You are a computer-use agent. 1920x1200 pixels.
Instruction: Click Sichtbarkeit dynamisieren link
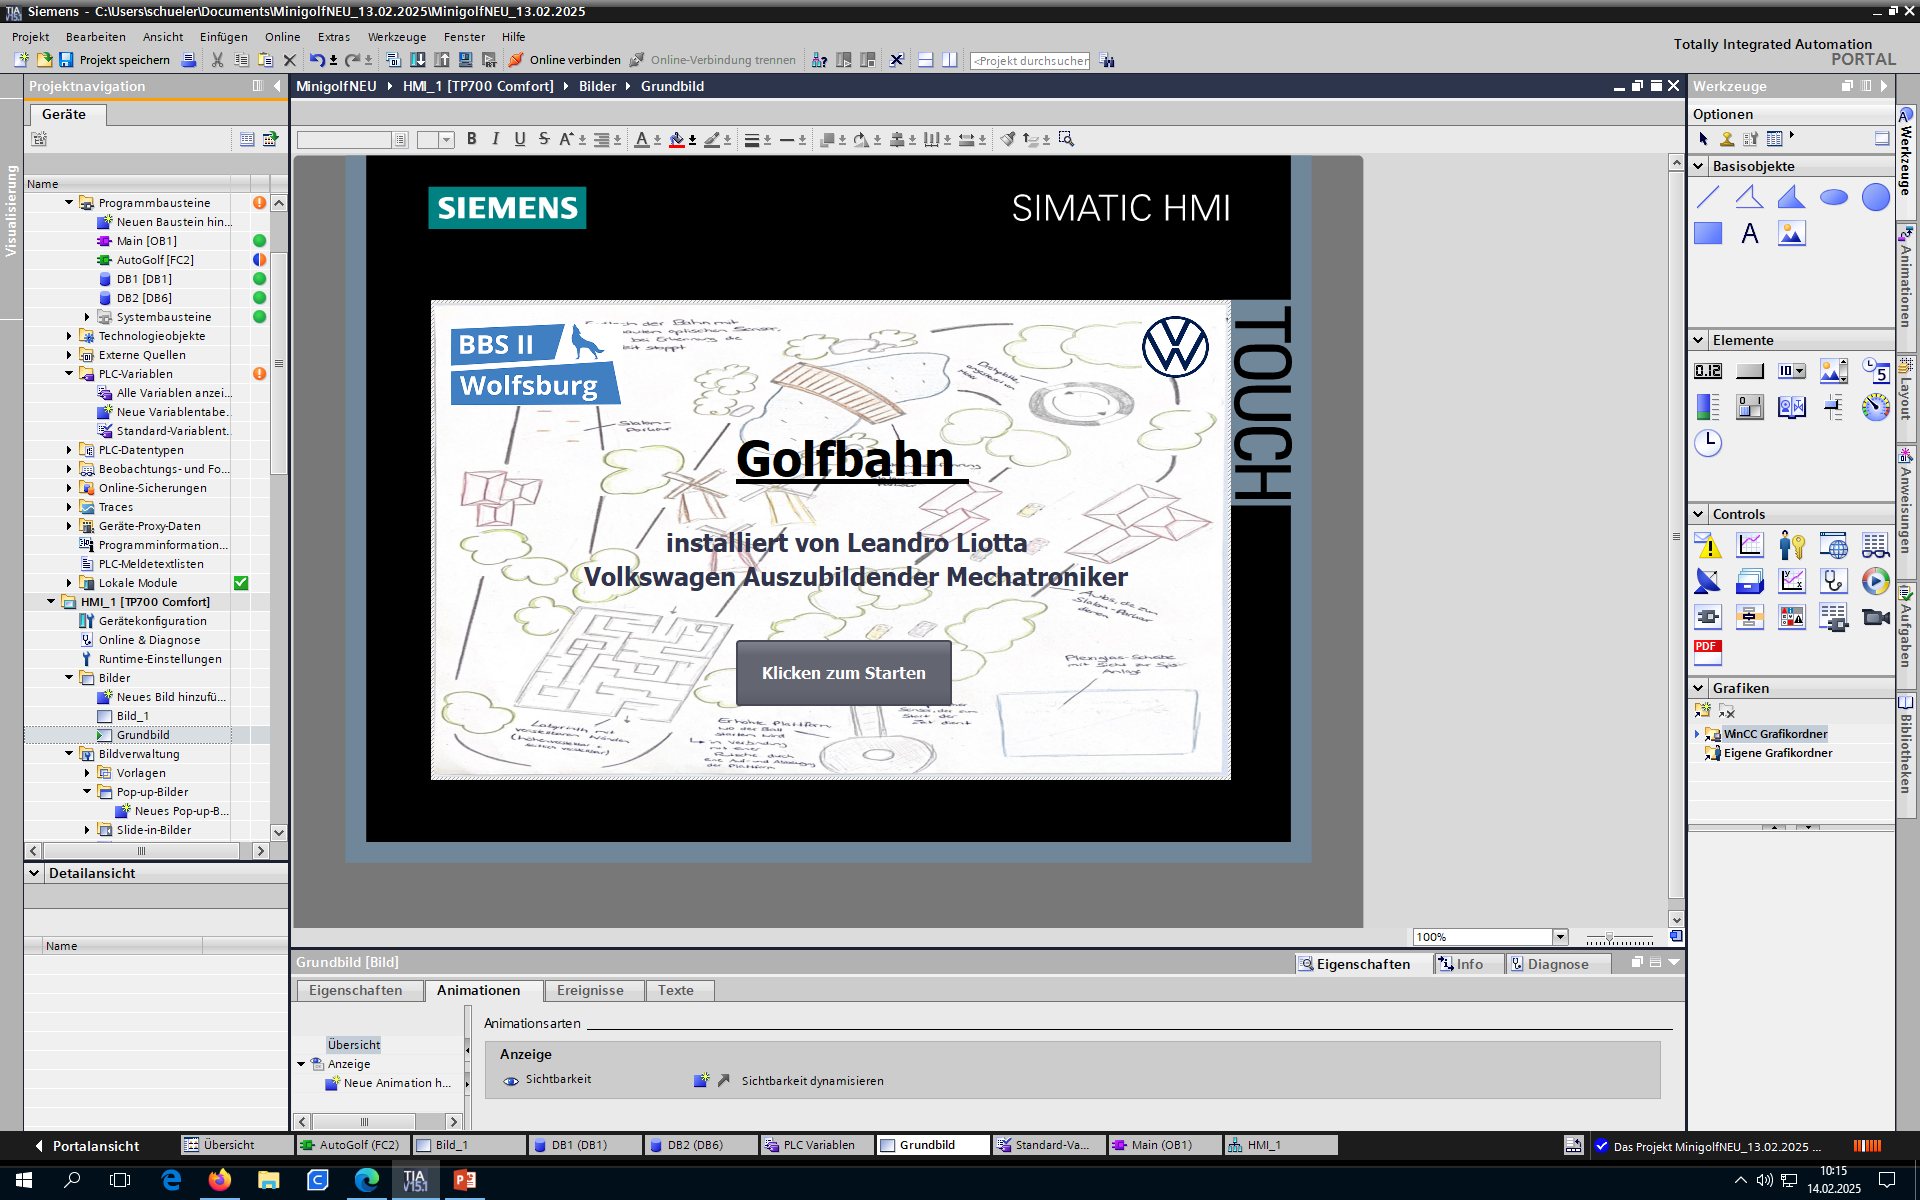point(812,1081)
